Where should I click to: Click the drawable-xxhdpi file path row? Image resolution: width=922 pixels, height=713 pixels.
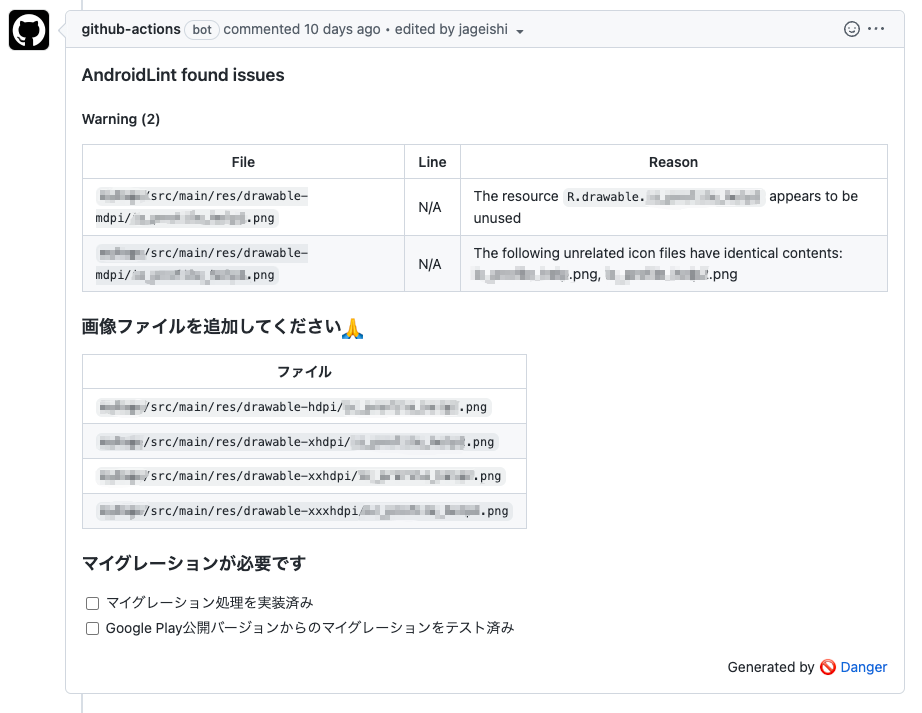[x=300, y=476]
